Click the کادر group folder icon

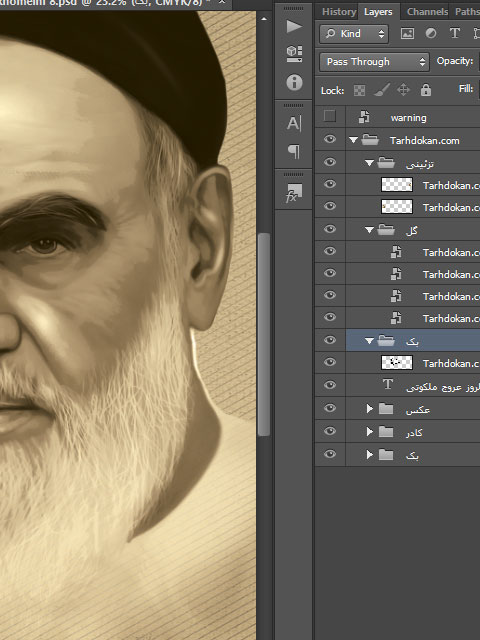[386, 431]
